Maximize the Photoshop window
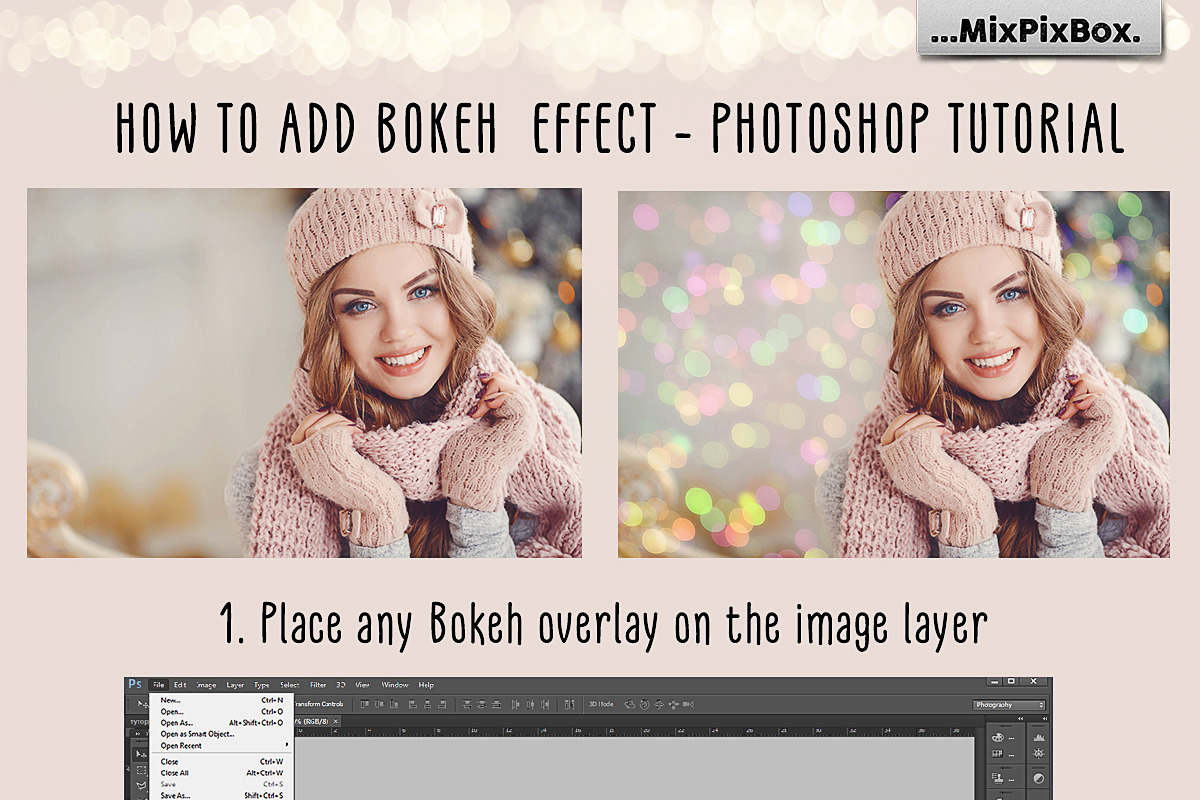Viewport: 1200px width, 800px height. pyautogui.click(x=1011, y=681)
